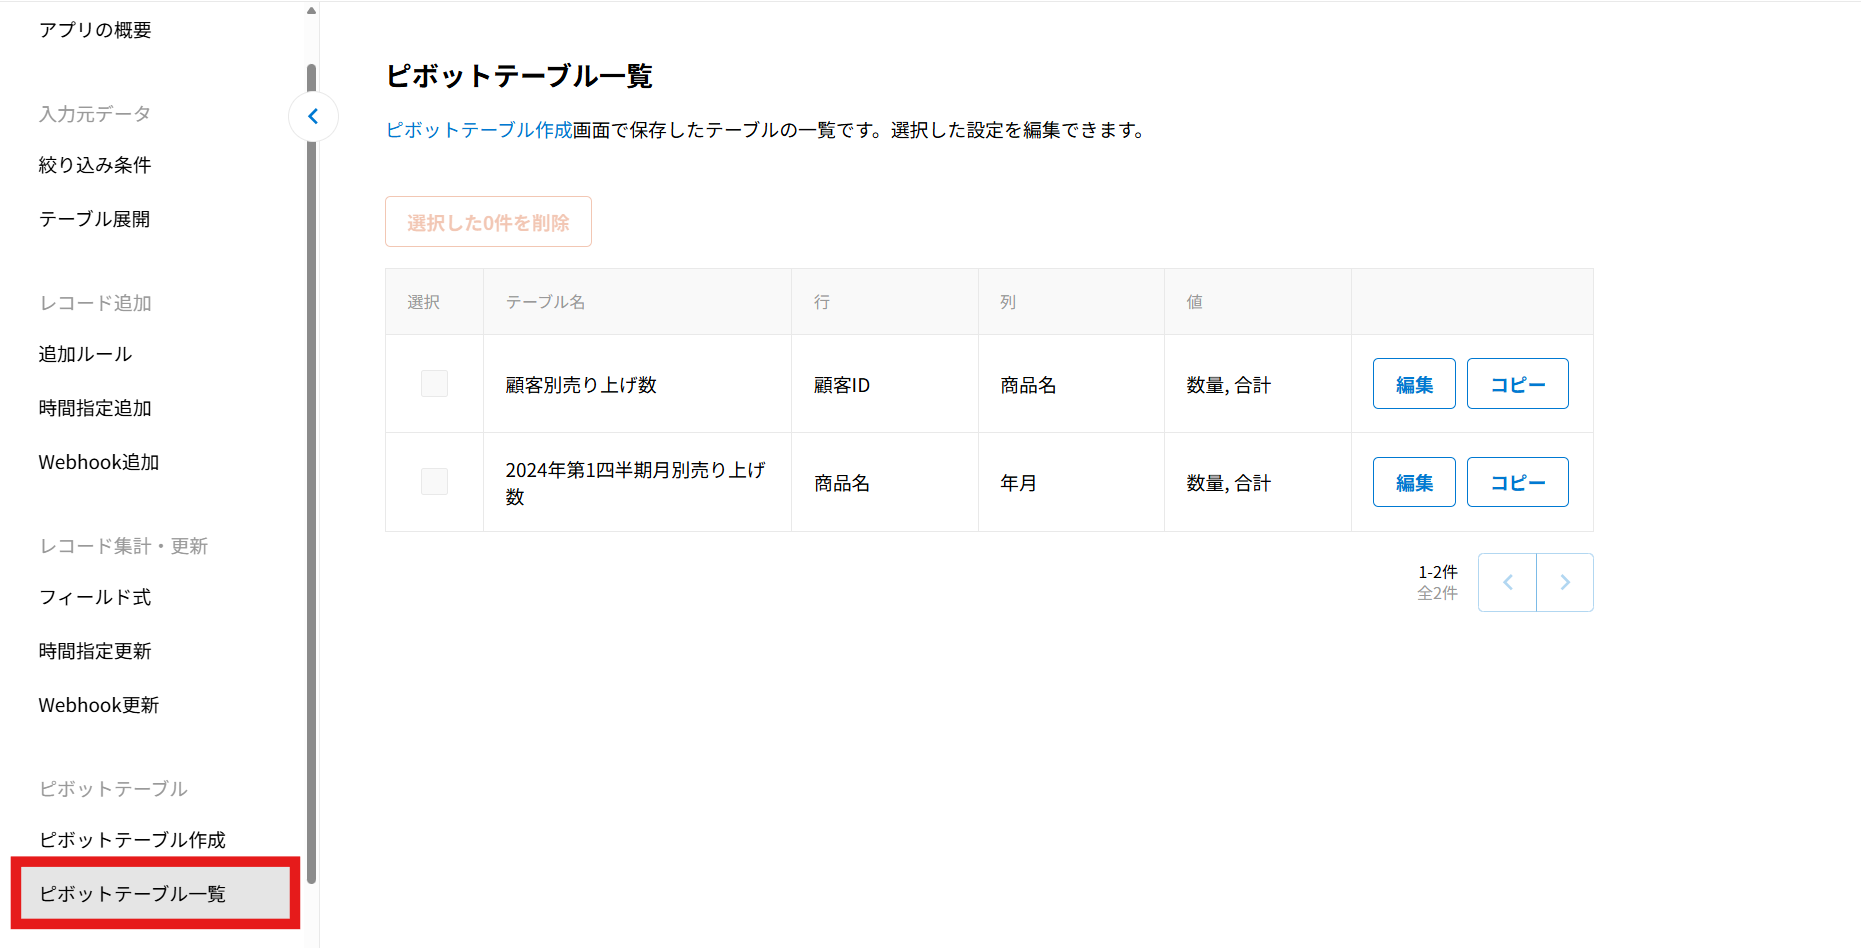Go to next page of results

click(x=1565, y=582)
